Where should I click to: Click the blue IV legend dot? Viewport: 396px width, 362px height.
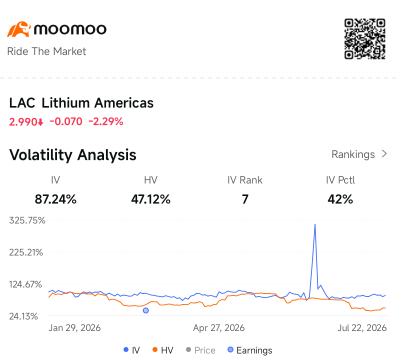click(126, 350)
